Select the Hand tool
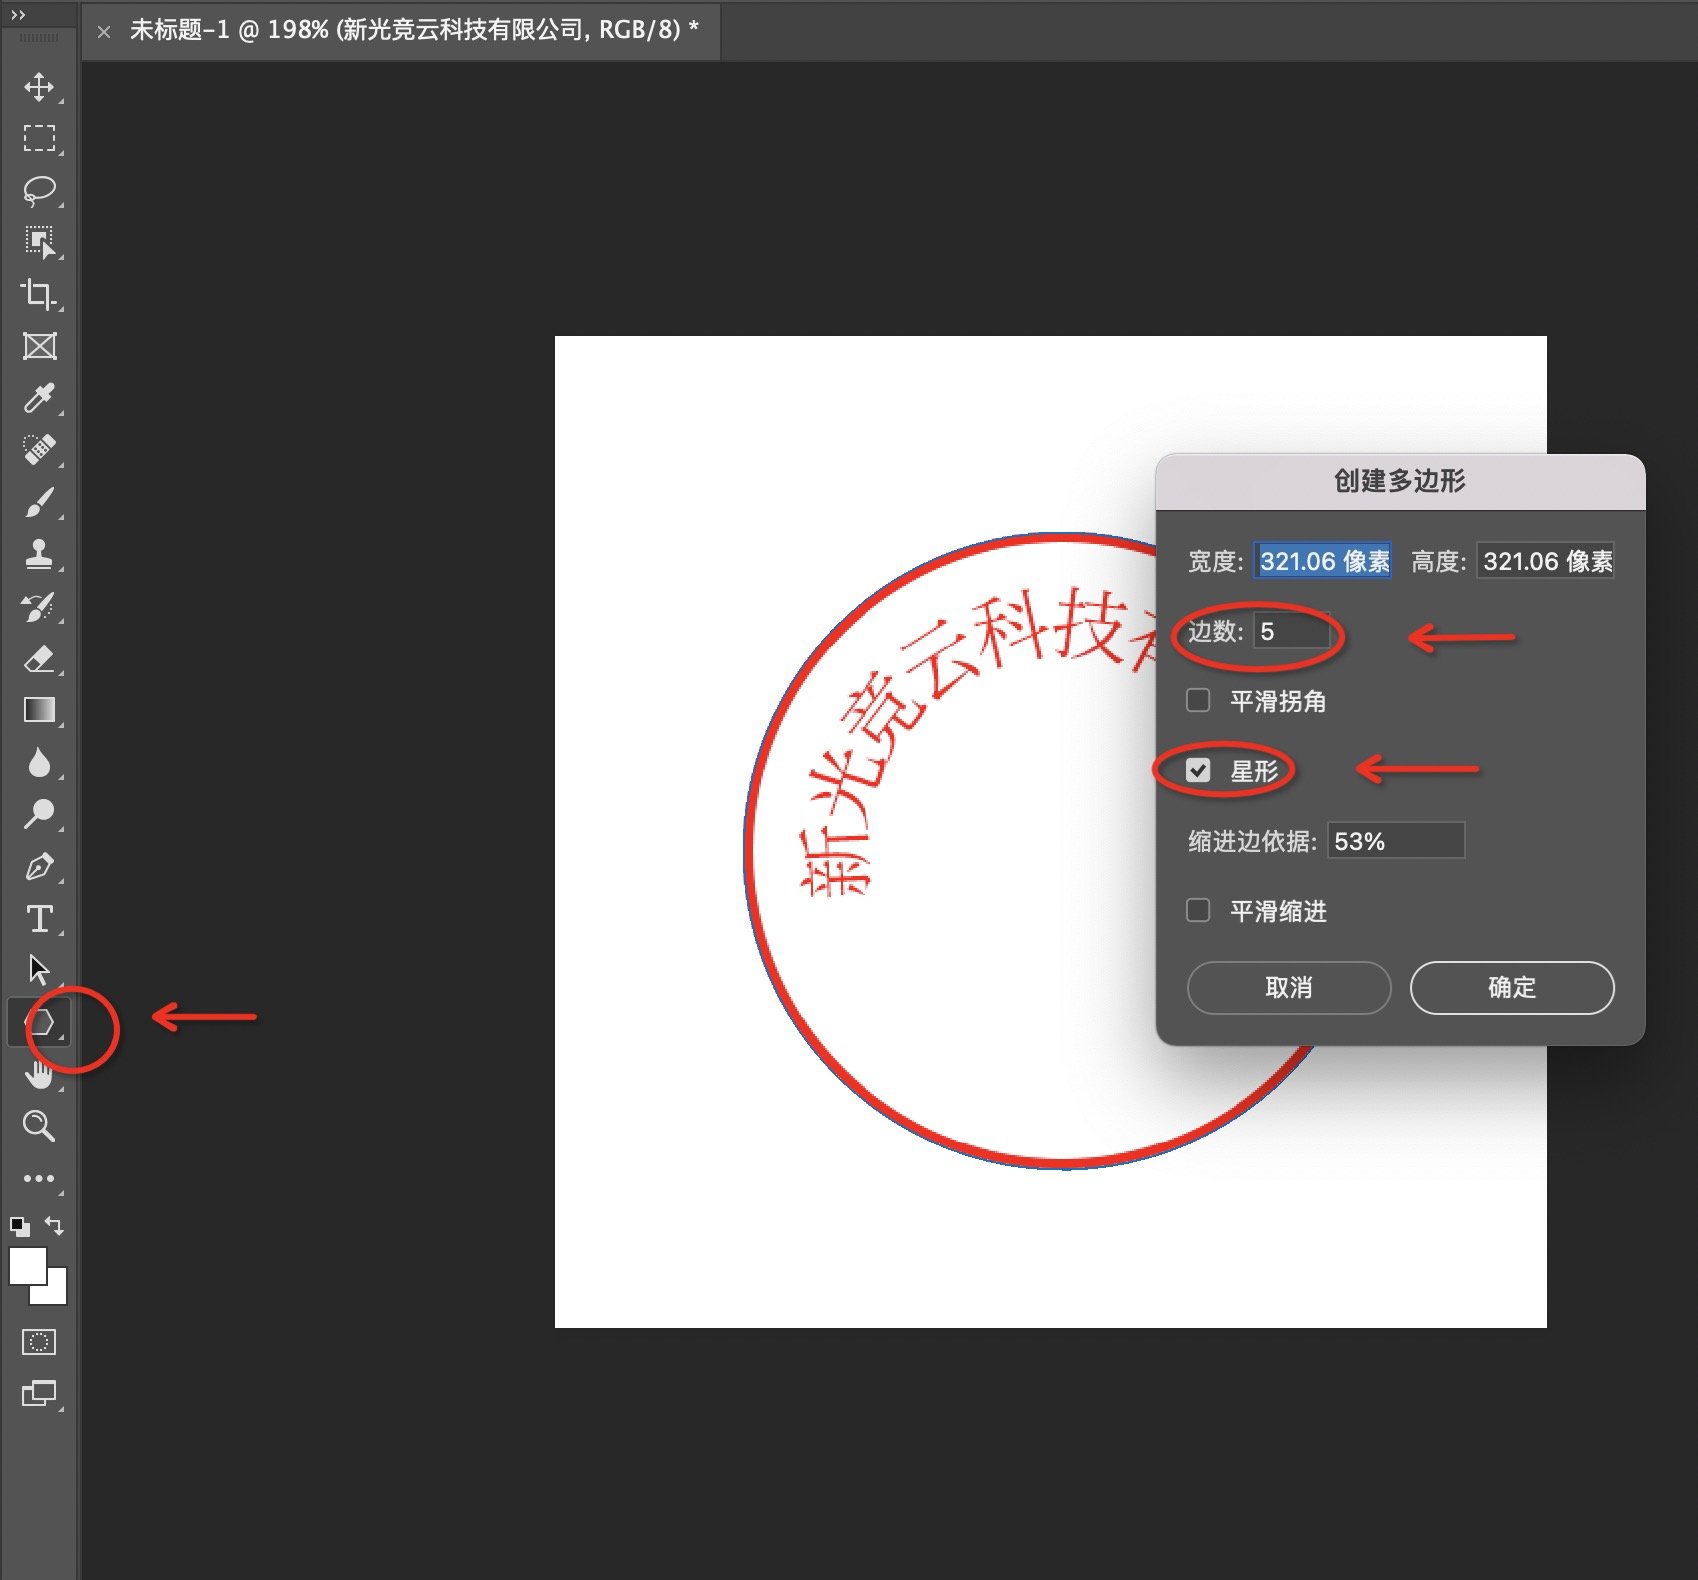The width and height of the screenshot is (1698, 1580). pyautogui.click(x=39, y=1074)
